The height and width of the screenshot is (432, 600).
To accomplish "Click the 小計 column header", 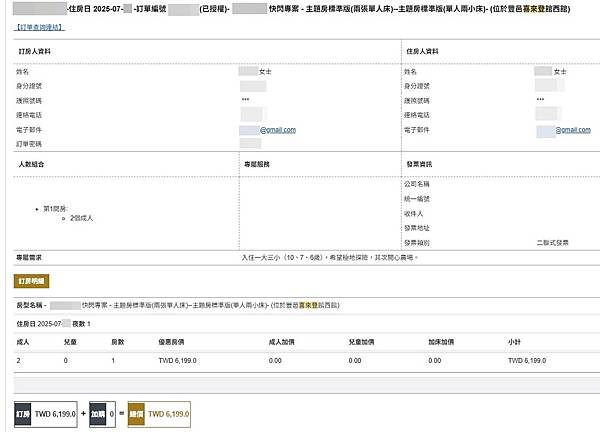I will (x=514, y=342).
